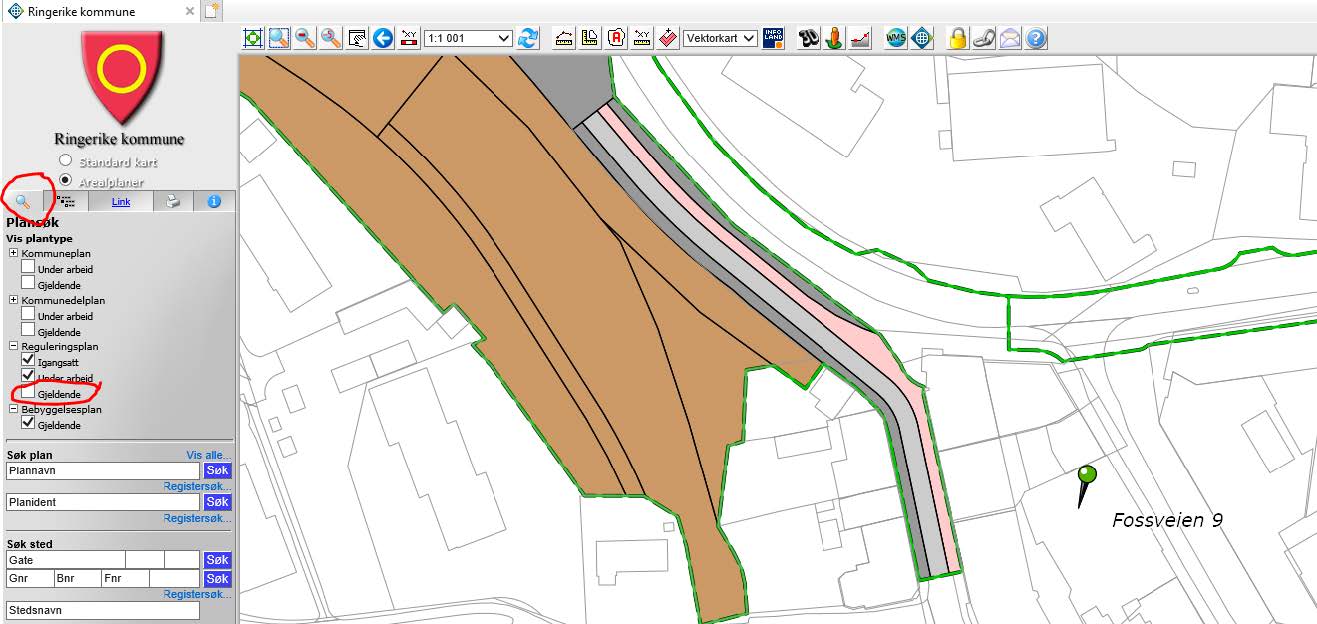Open the terrain profile chart tool
Viewport: 1317px width, 624px height.
(x=861, y=38)
